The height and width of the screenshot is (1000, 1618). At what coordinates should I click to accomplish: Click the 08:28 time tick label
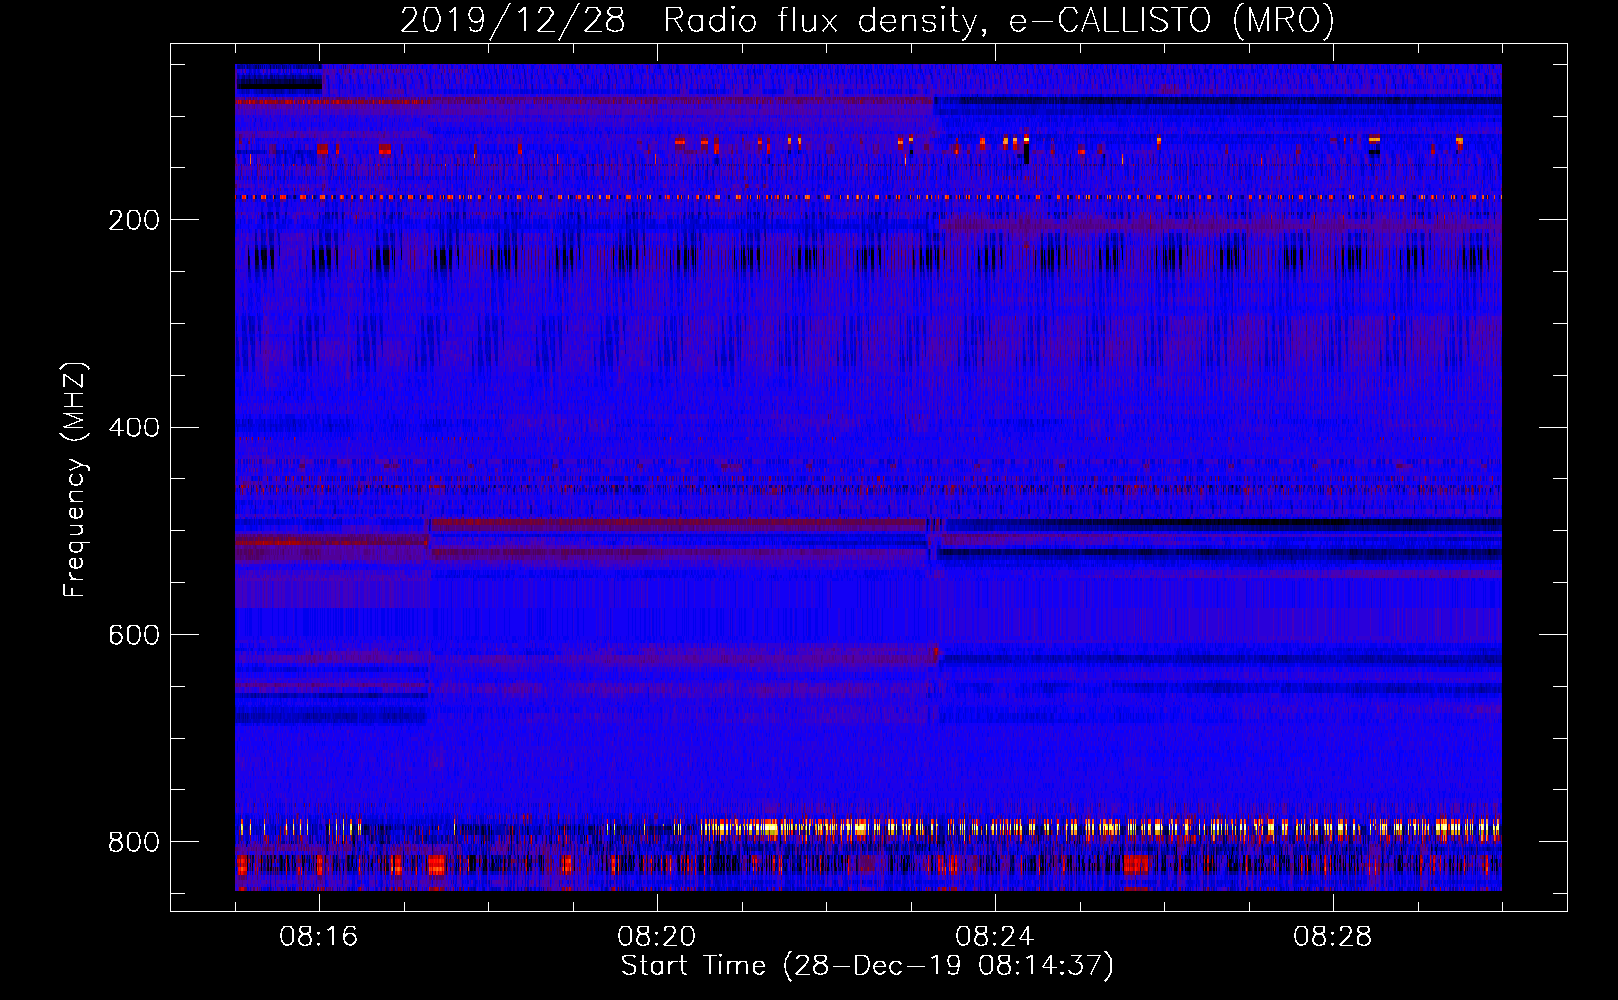pyautogui.click(x=1333, y=937)
